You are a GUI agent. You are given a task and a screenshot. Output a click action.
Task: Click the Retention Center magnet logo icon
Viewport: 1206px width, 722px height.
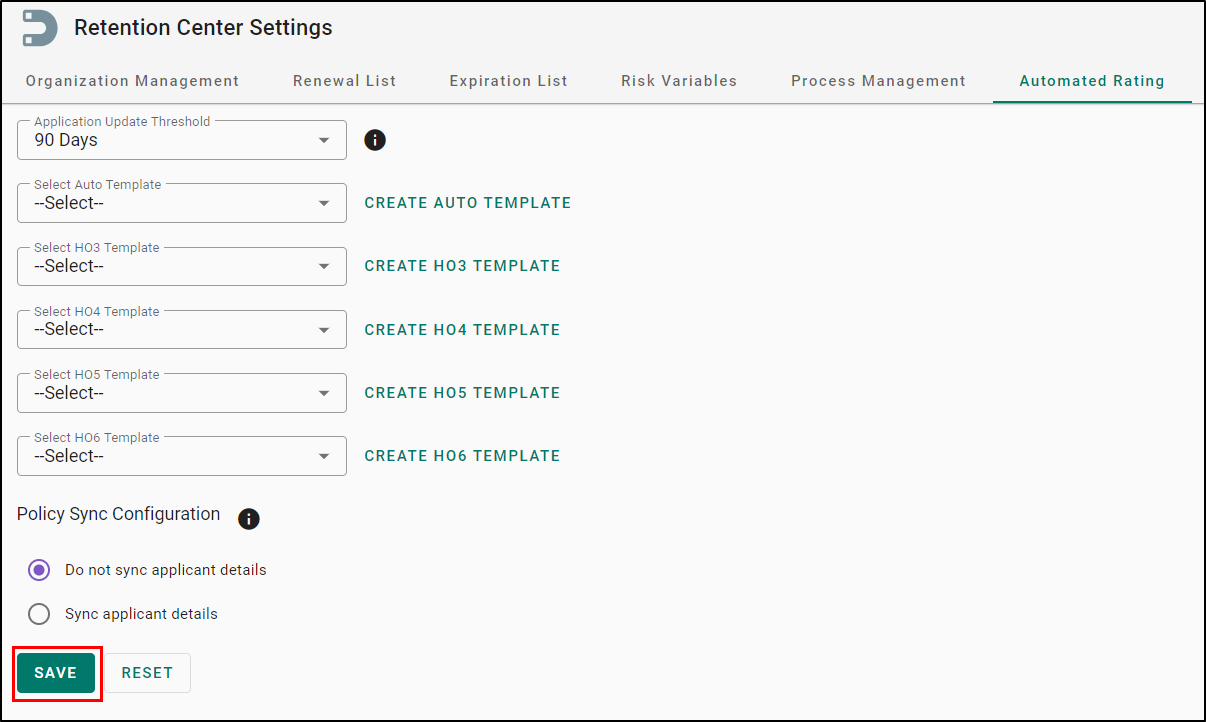[x=40, y=28]
